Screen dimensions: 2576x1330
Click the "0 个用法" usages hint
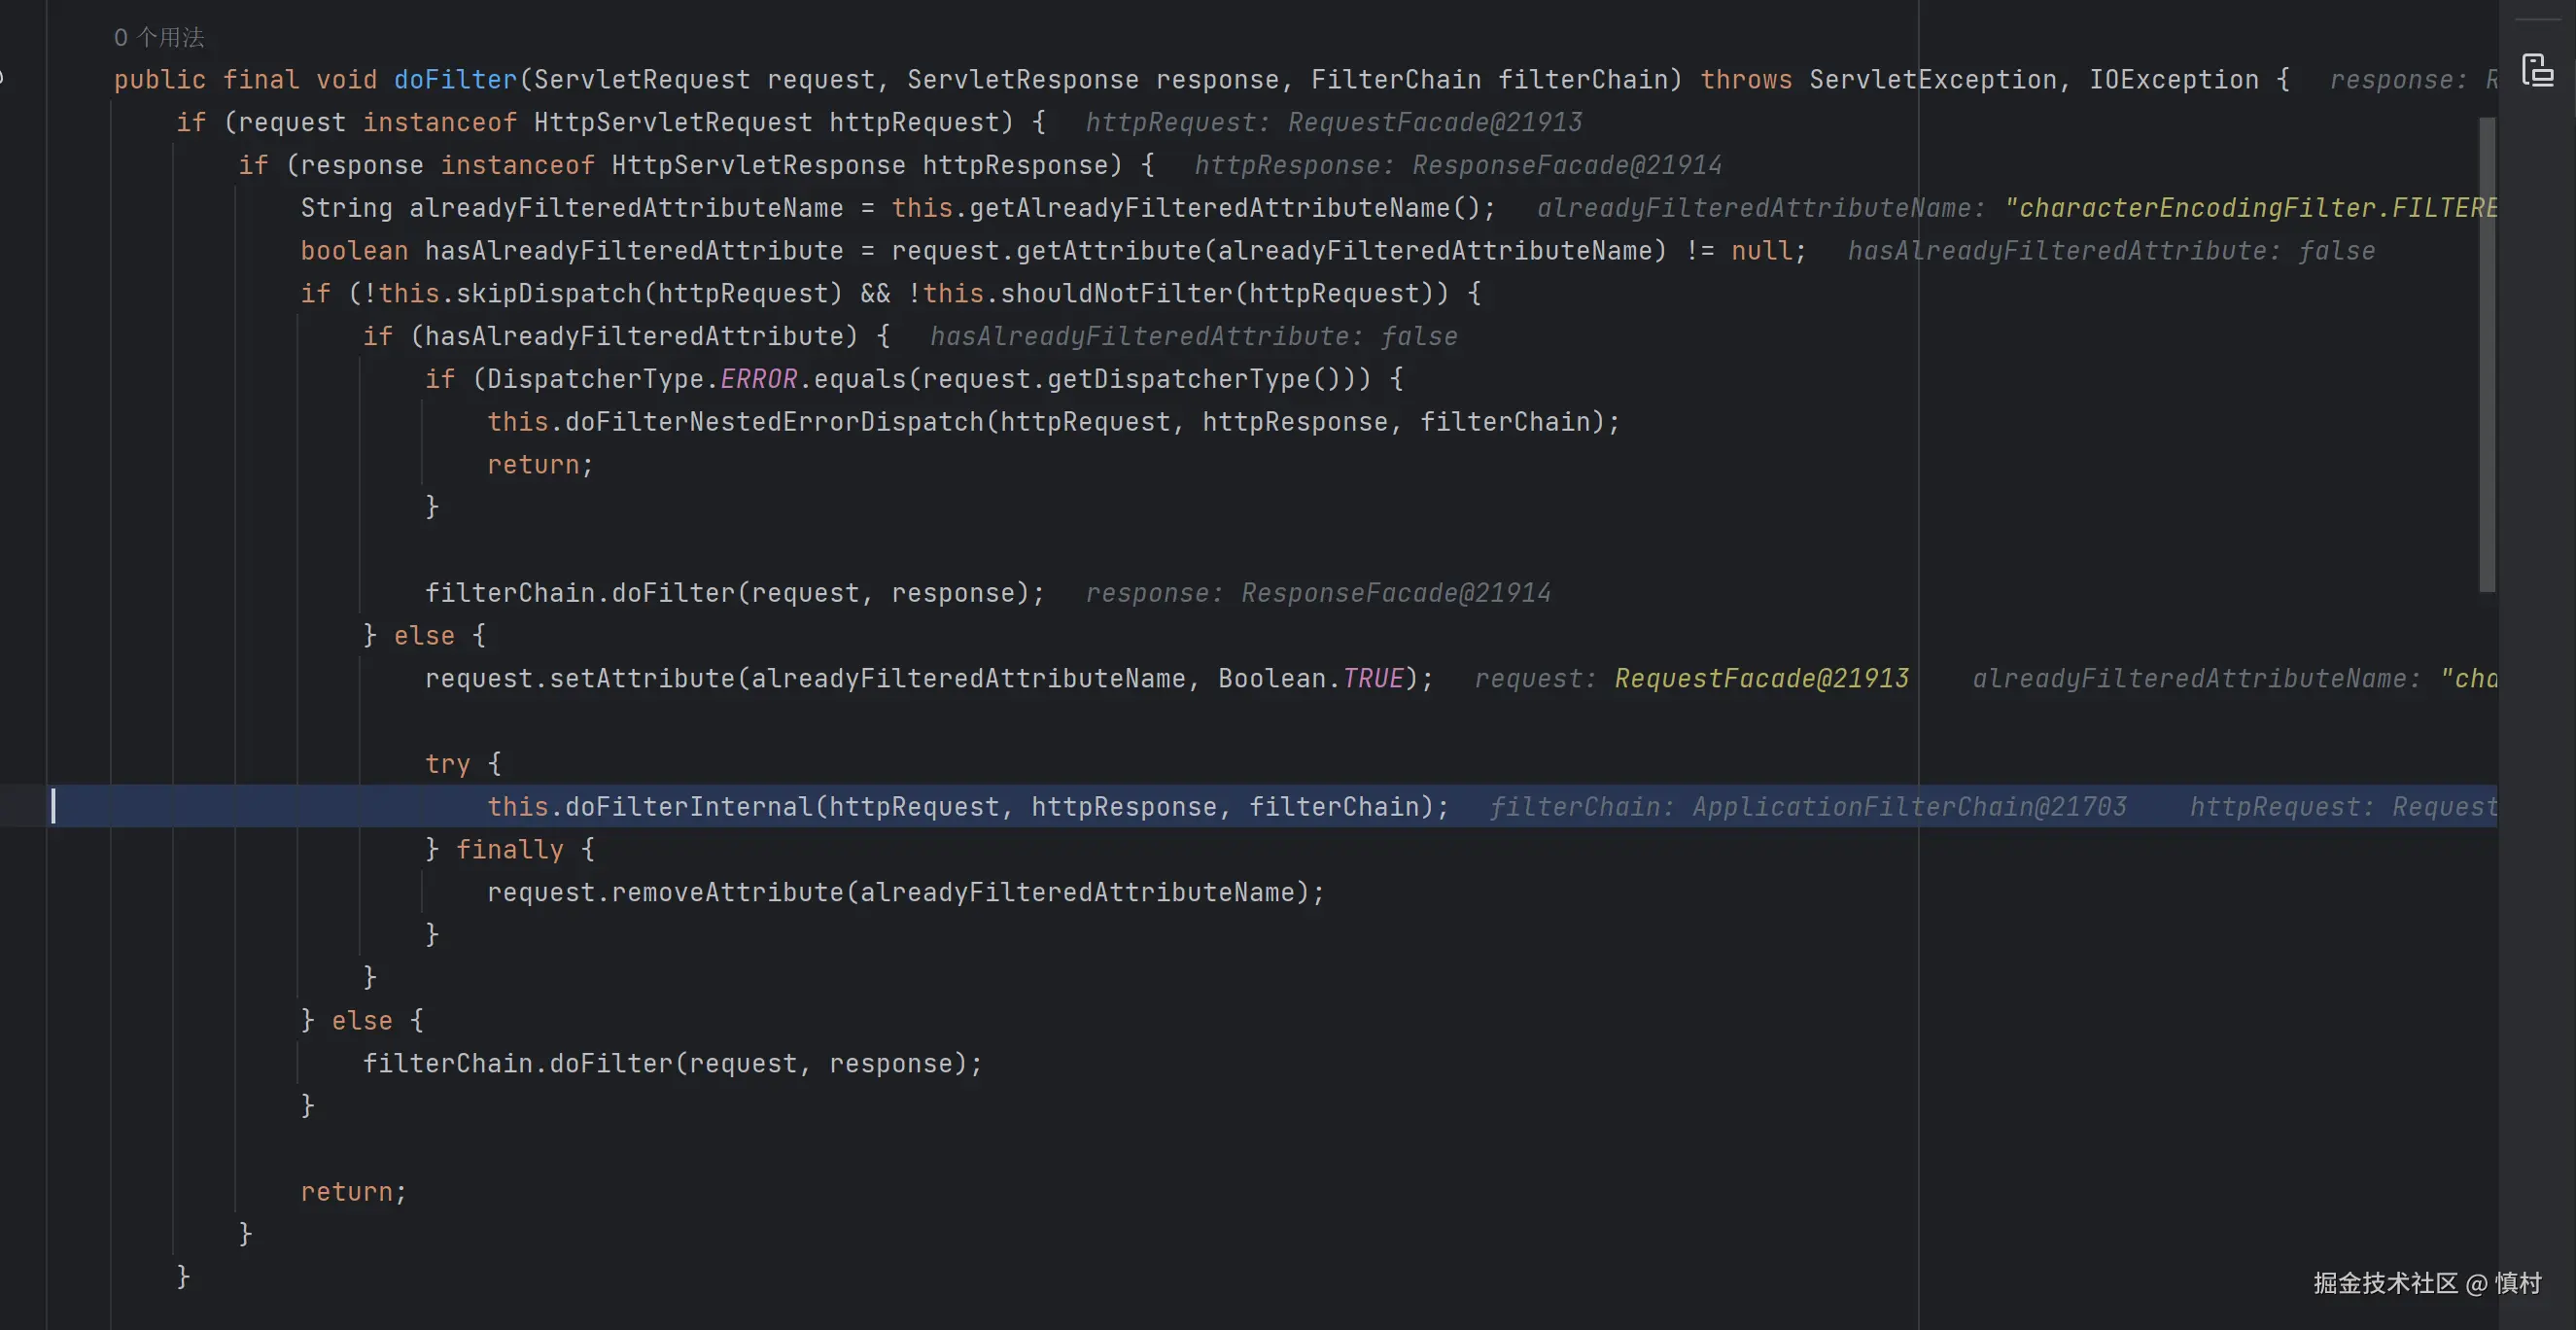click(159, 37)
